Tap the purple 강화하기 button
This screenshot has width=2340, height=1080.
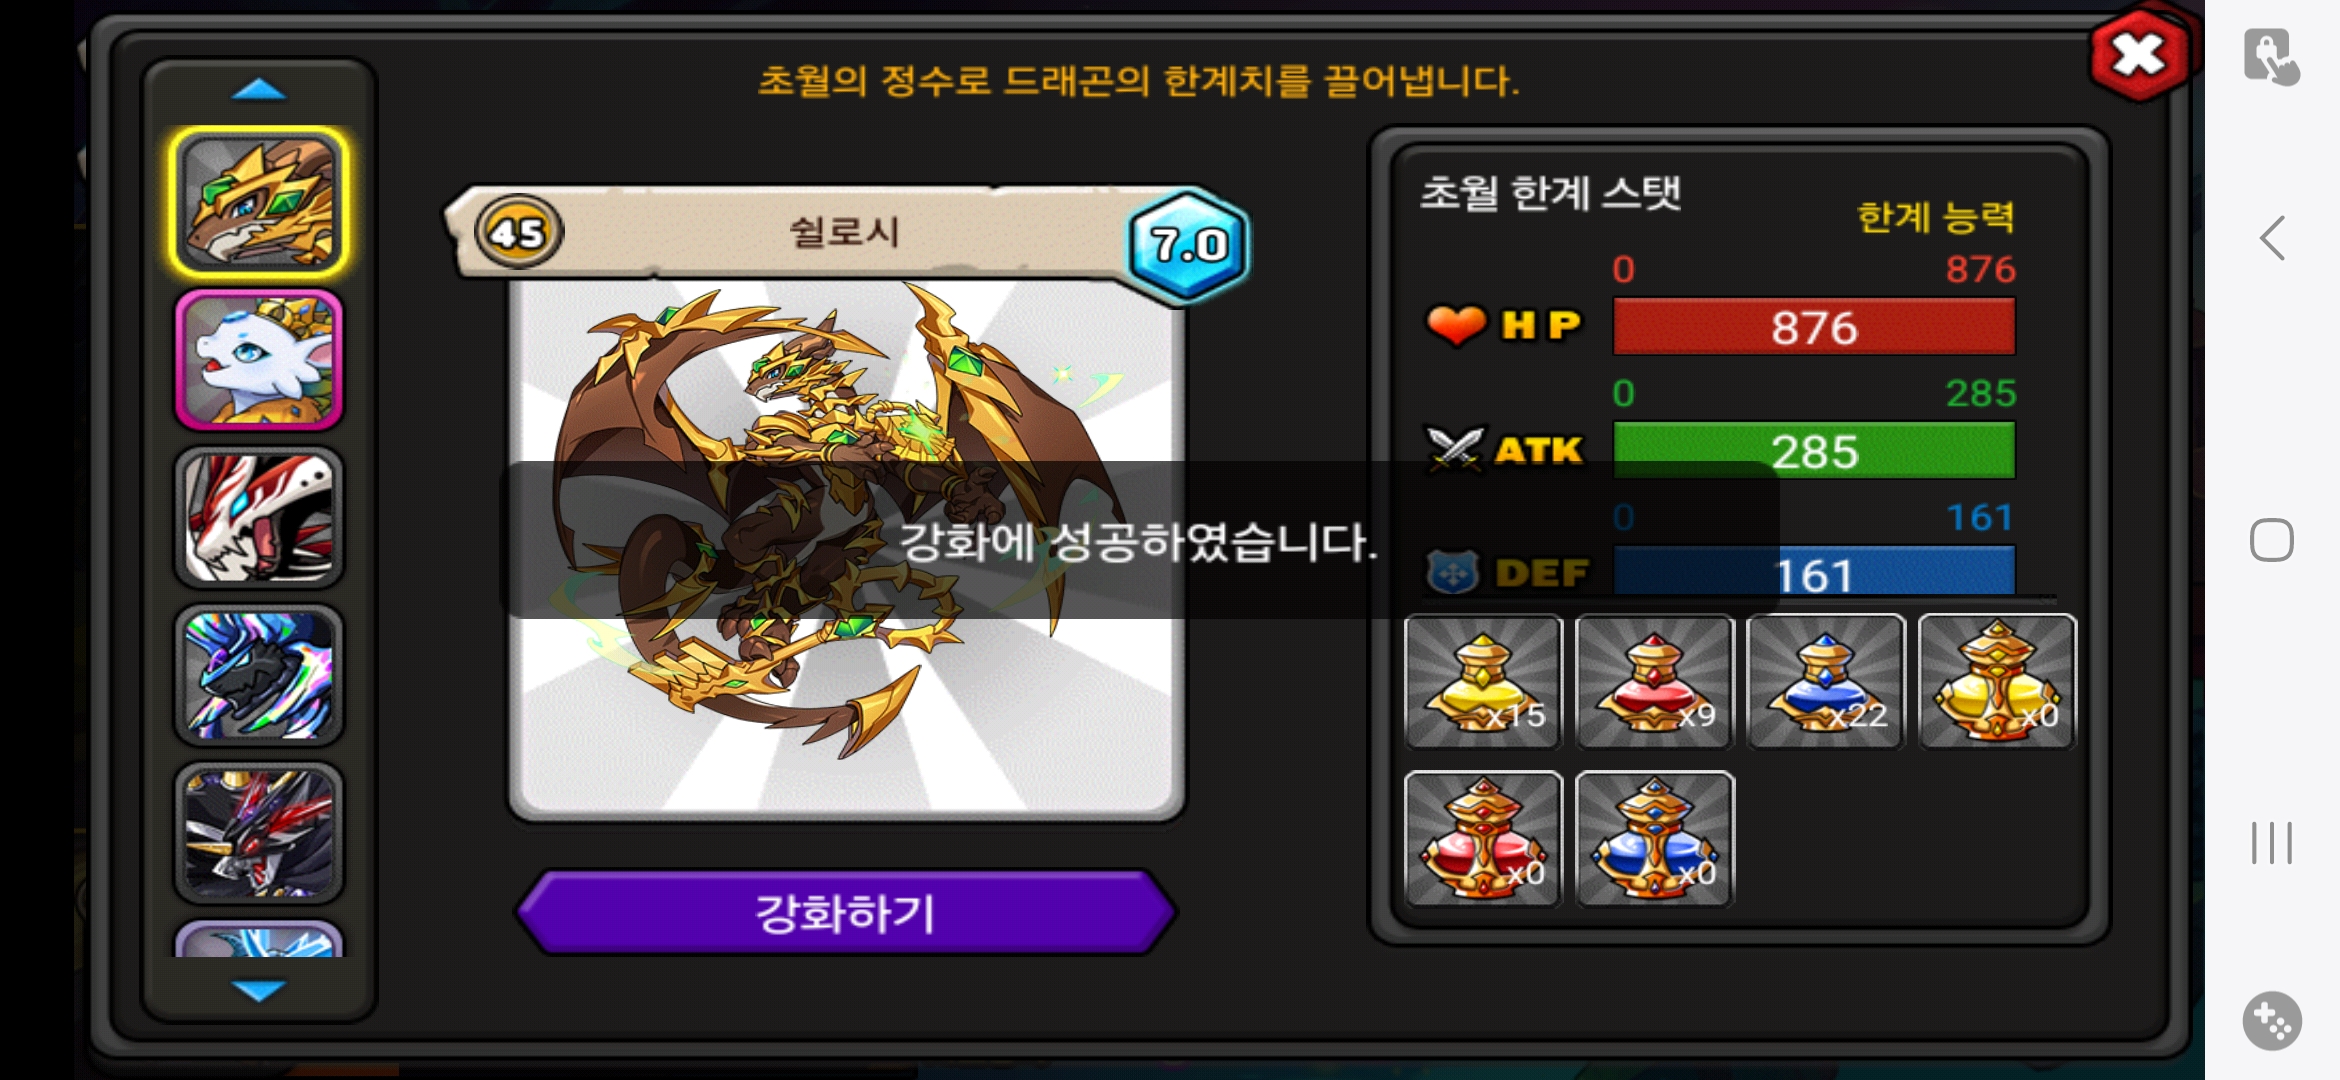pyautogui.click(x=846, y=912)
